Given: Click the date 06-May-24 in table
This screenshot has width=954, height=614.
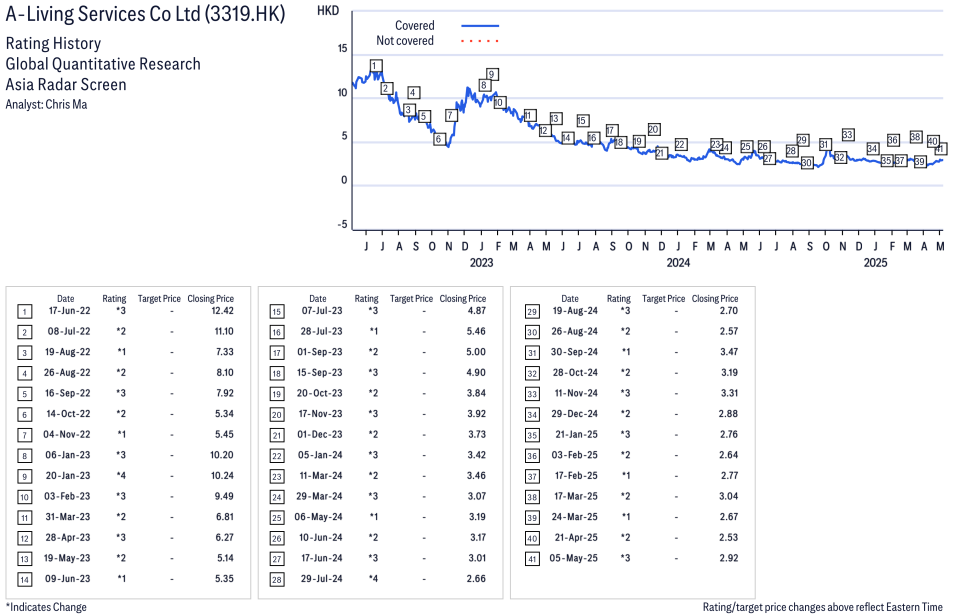Looking at the screenshot, I should tap(318, 517).
